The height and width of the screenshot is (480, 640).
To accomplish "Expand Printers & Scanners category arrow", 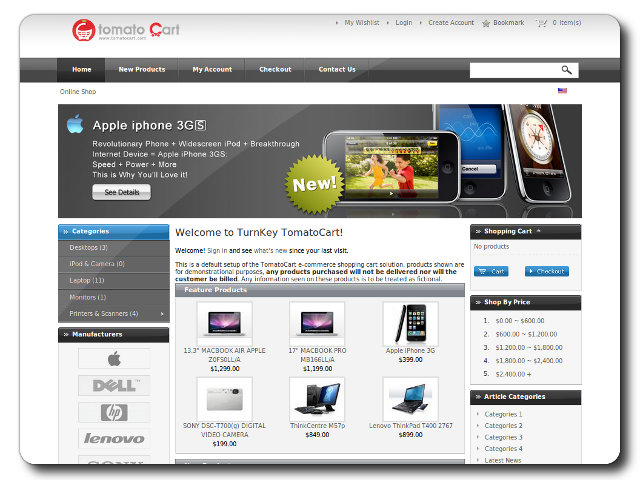I will [160, 314].
